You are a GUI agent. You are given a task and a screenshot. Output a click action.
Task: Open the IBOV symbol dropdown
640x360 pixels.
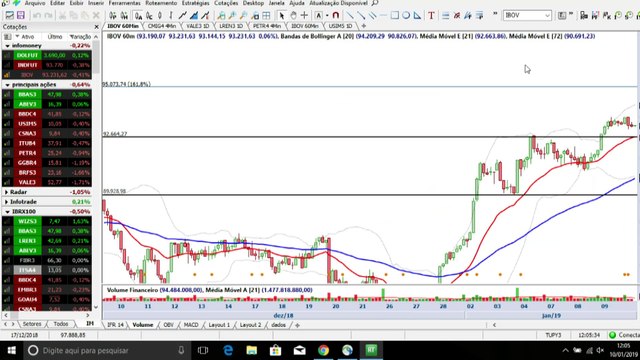547,16
